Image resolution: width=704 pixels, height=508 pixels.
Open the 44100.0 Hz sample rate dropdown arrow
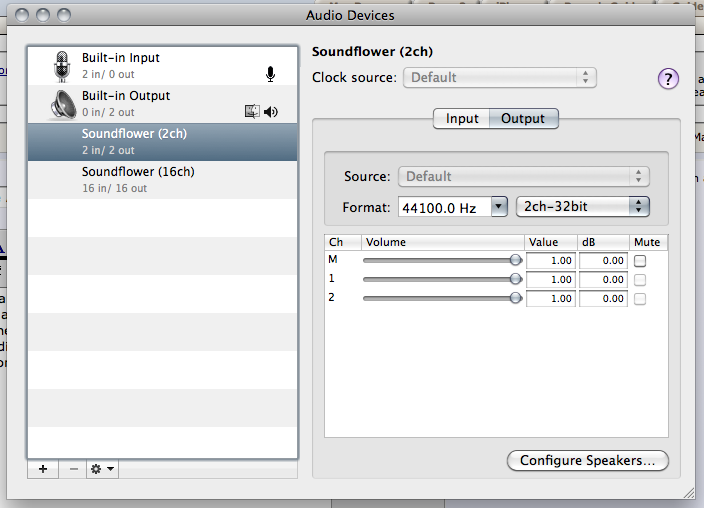pyautogui.click(x=499, y=207)
